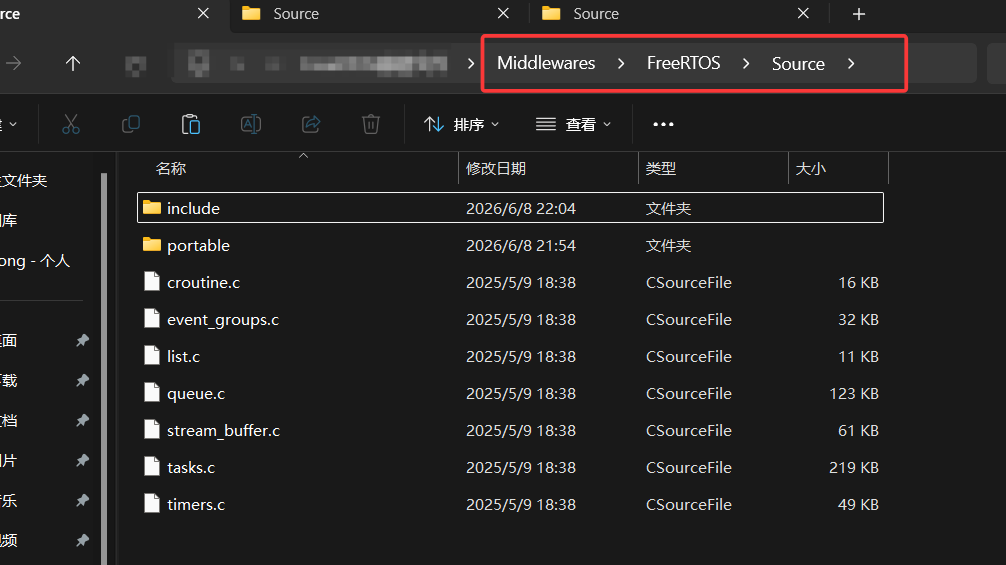Open the 查看 view dropdown
1006x565 pixels.
click(x=573, y=124)
